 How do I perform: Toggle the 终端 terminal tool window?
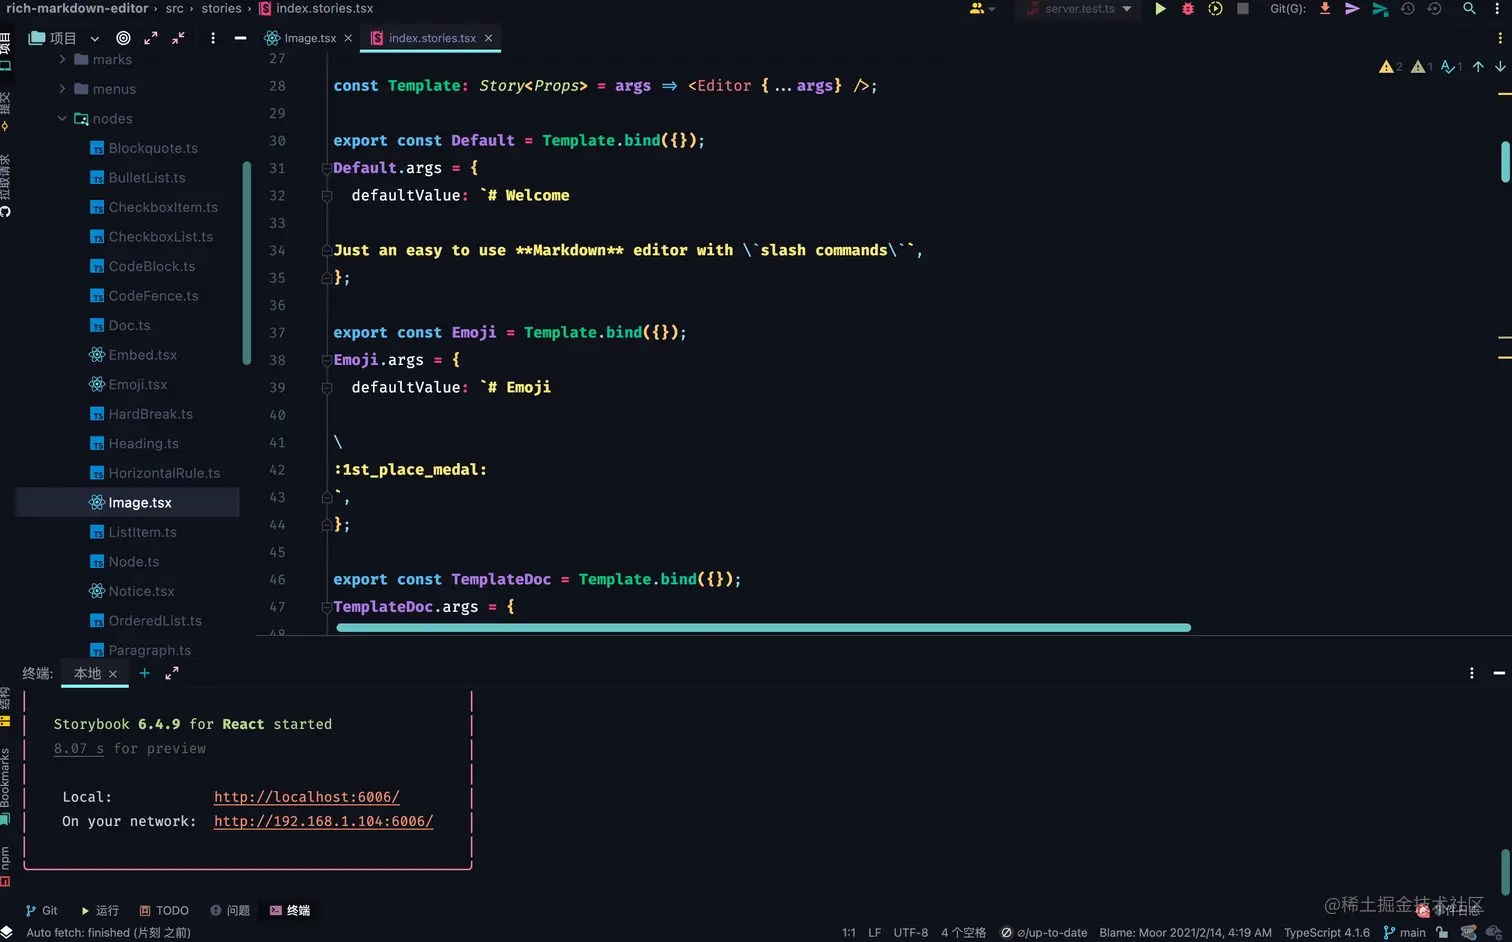tap(290, 911)
